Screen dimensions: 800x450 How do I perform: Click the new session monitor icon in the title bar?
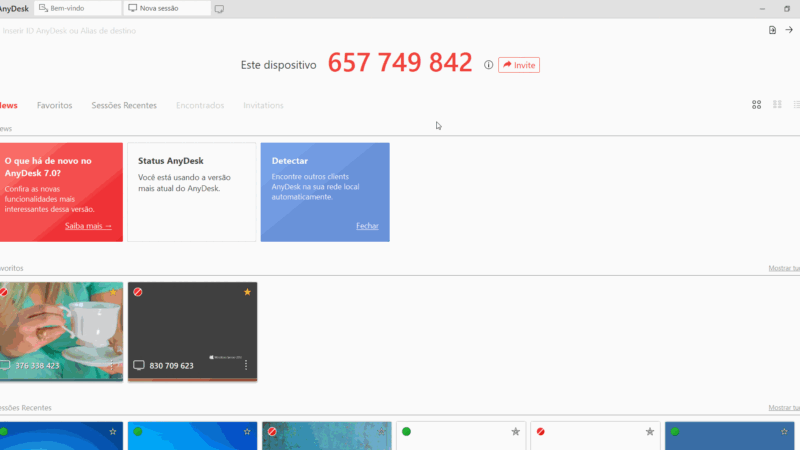219,9
